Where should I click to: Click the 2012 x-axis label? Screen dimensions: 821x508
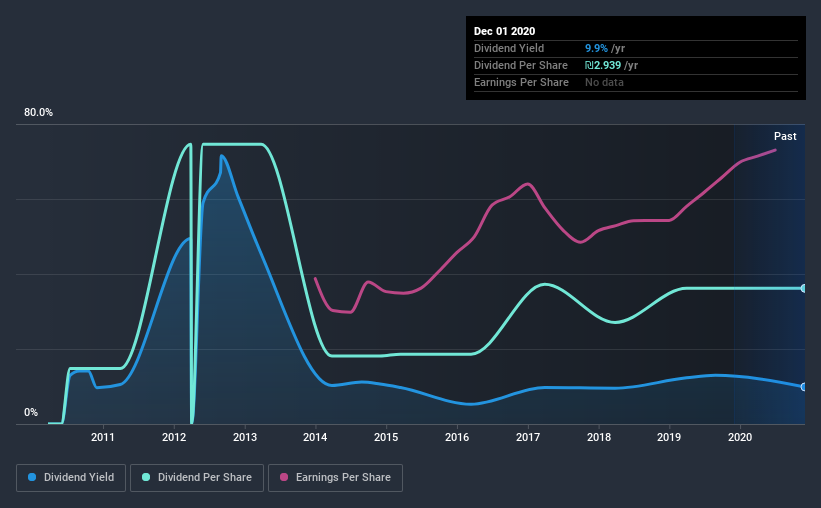pyautogui.click(x=174, y=437)
